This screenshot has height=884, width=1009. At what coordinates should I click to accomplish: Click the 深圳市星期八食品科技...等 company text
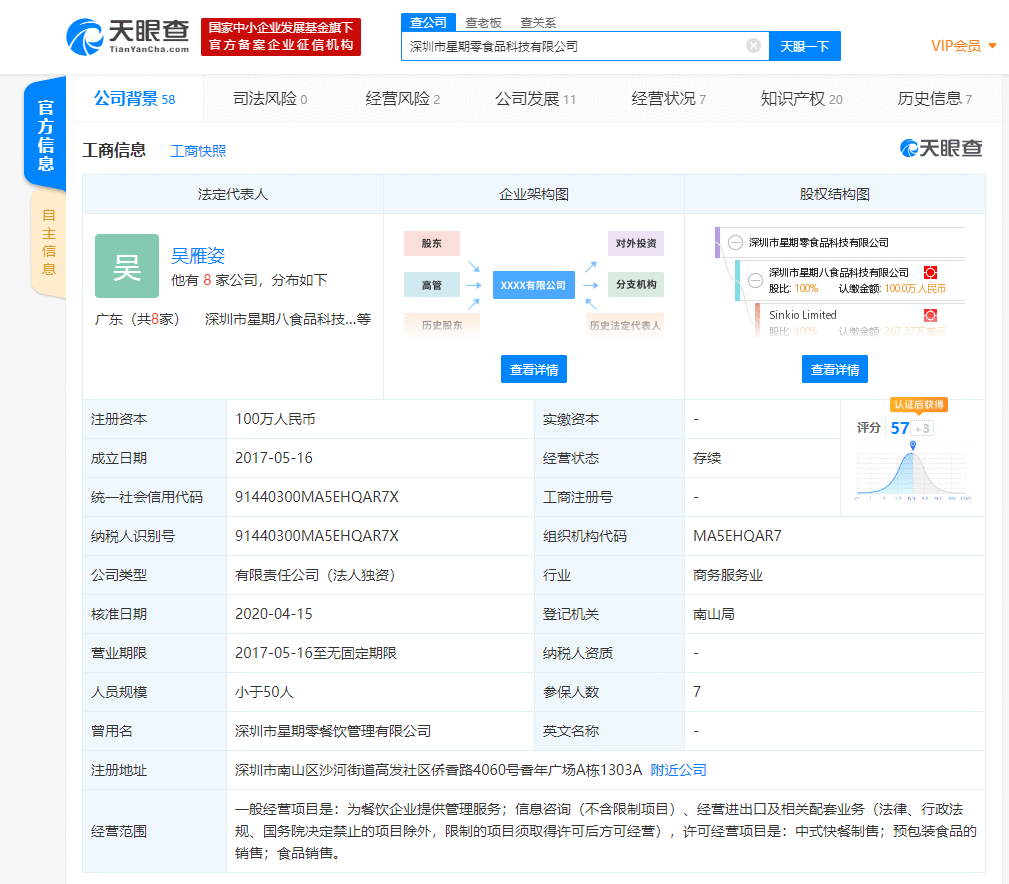coord(288,319)
